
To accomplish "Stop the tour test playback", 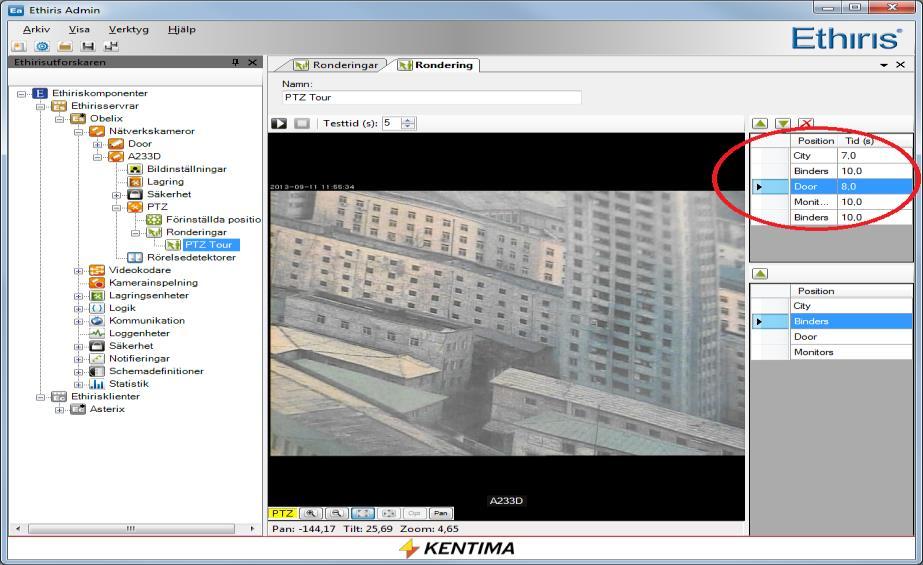I will (x=302, y=124).
